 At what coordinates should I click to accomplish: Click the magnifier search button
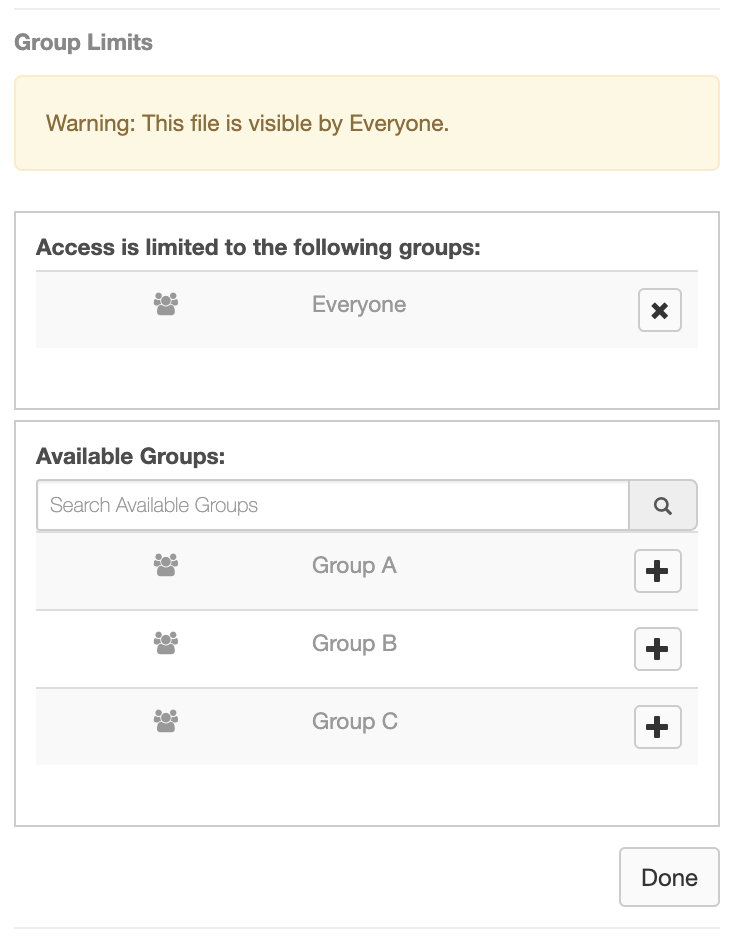[663, 505]
